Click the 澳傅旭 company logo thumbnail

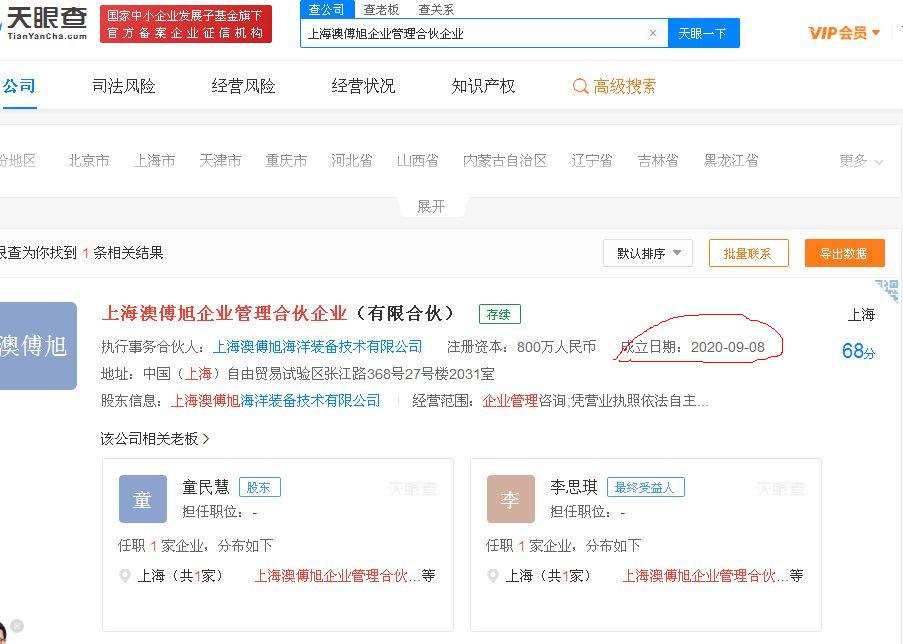(38, 346)
